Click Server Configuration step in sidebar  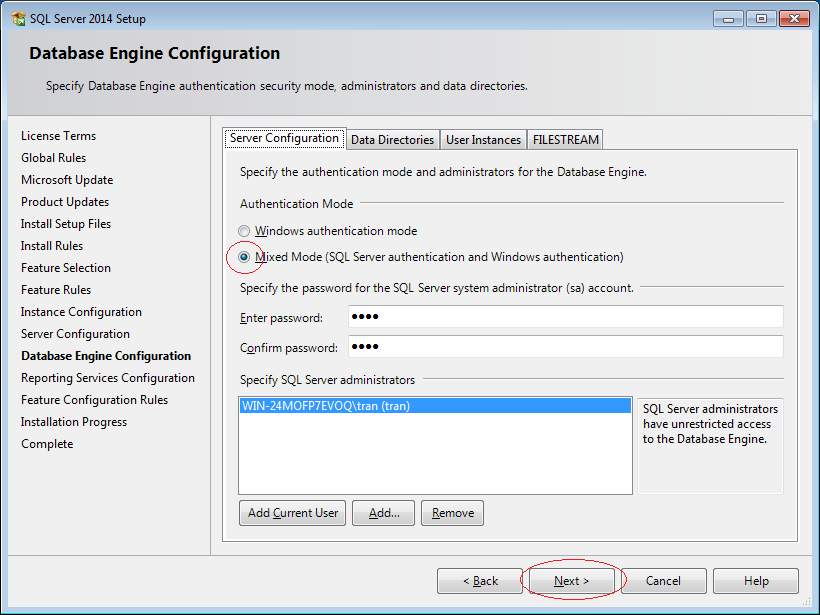pos(75,334)
